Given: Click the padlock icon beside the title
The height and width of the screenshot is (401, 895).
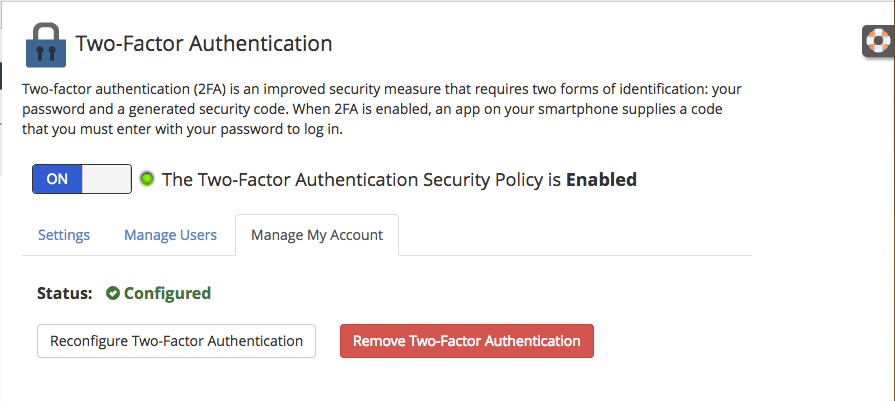Looking at the screenshot, I should [46, 44].
